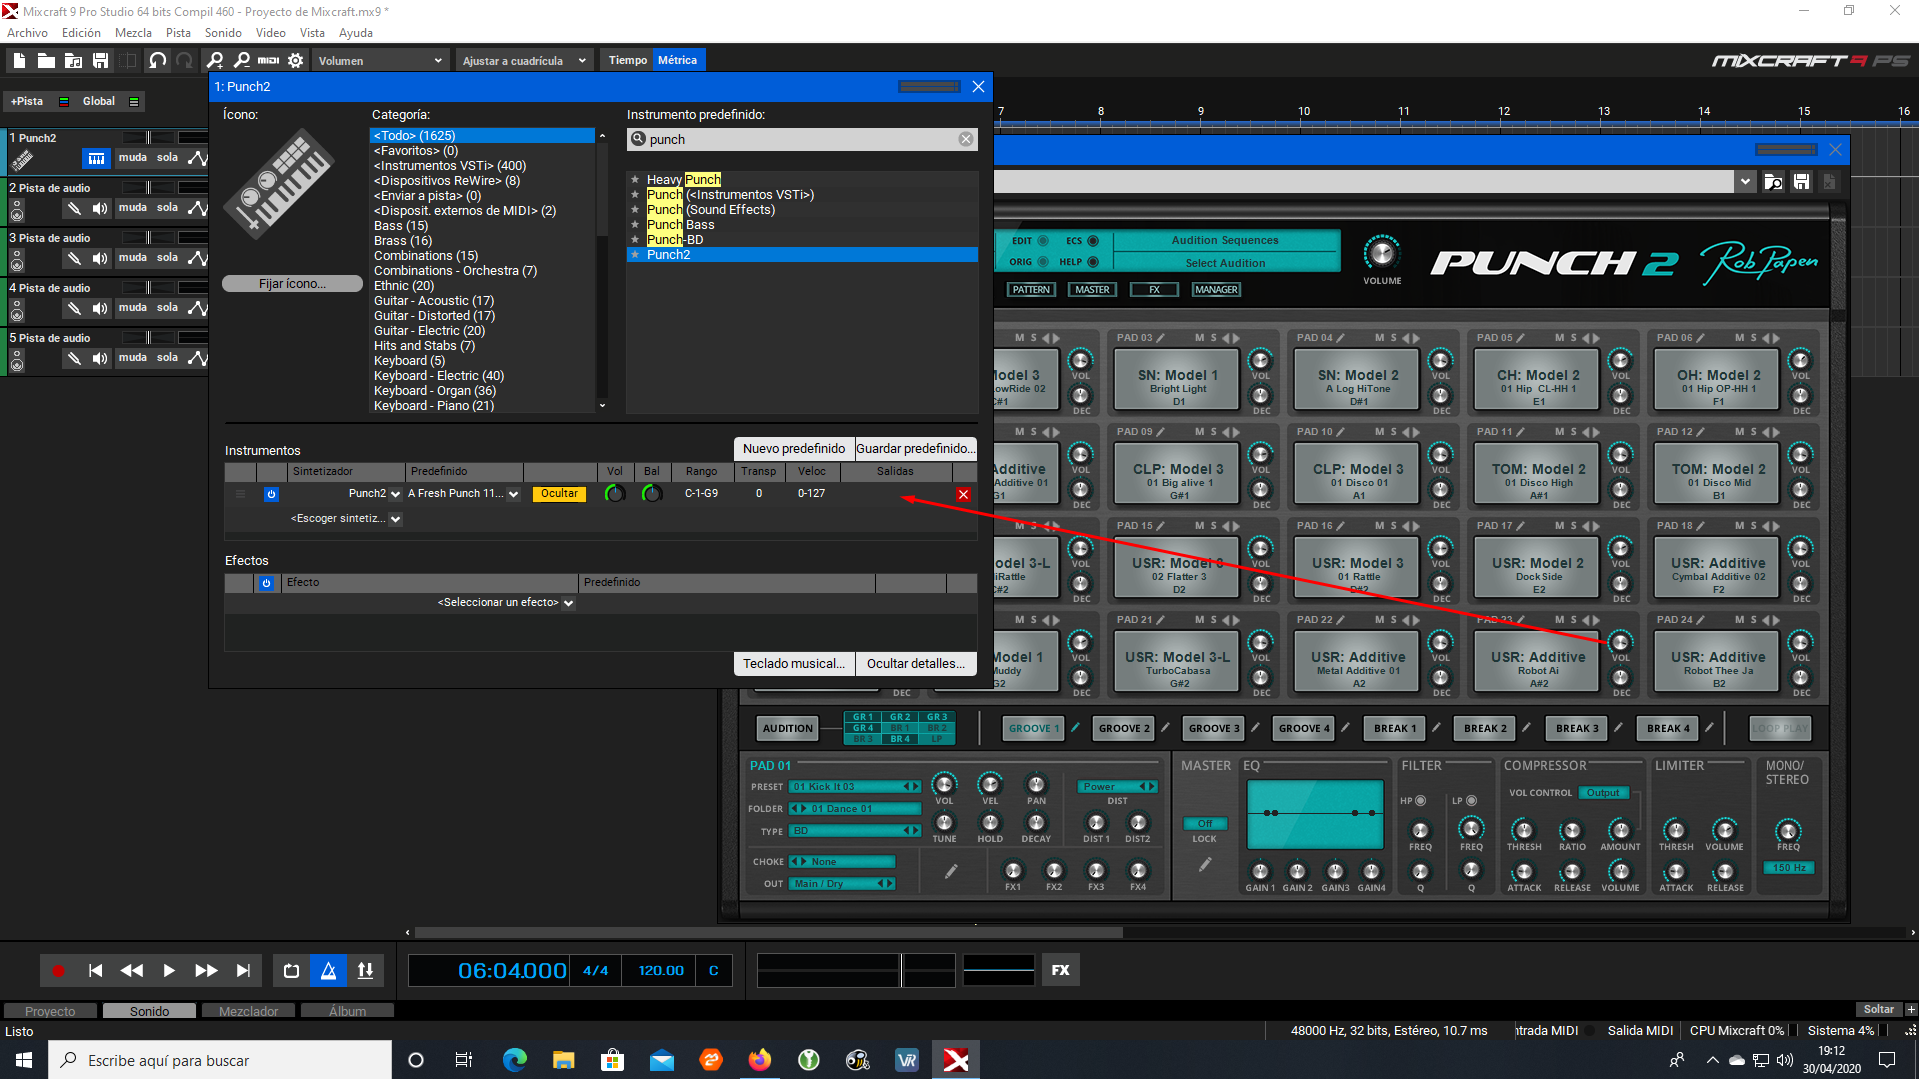Mute track 5 Pista de audio
This screenshot has width=1919, height=1079.
[132, 358]
